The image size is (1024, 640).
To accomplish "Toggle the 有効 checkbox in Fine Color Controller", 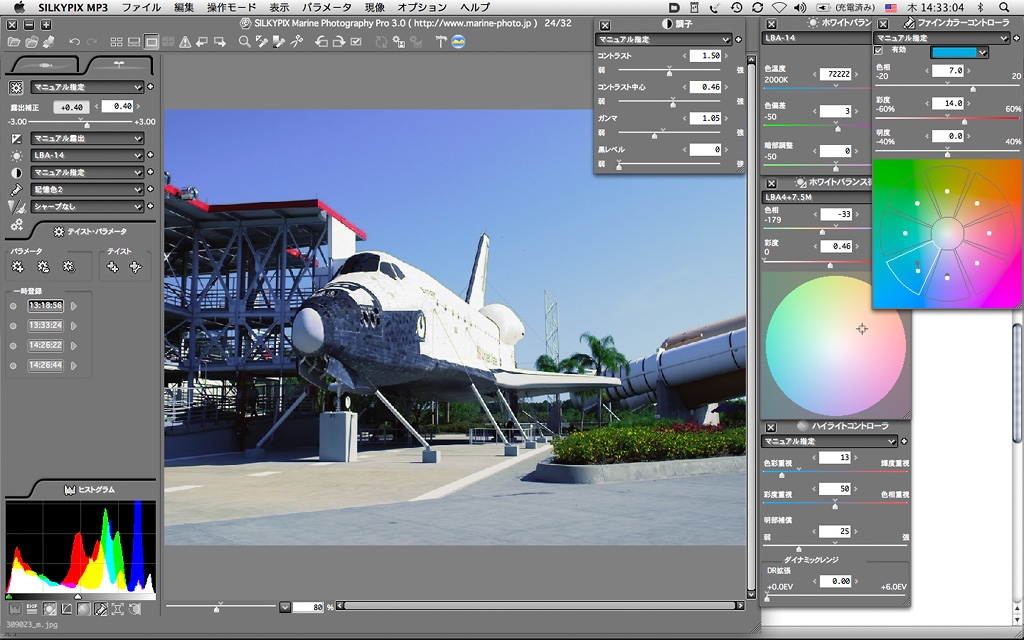I will point(879,50).
